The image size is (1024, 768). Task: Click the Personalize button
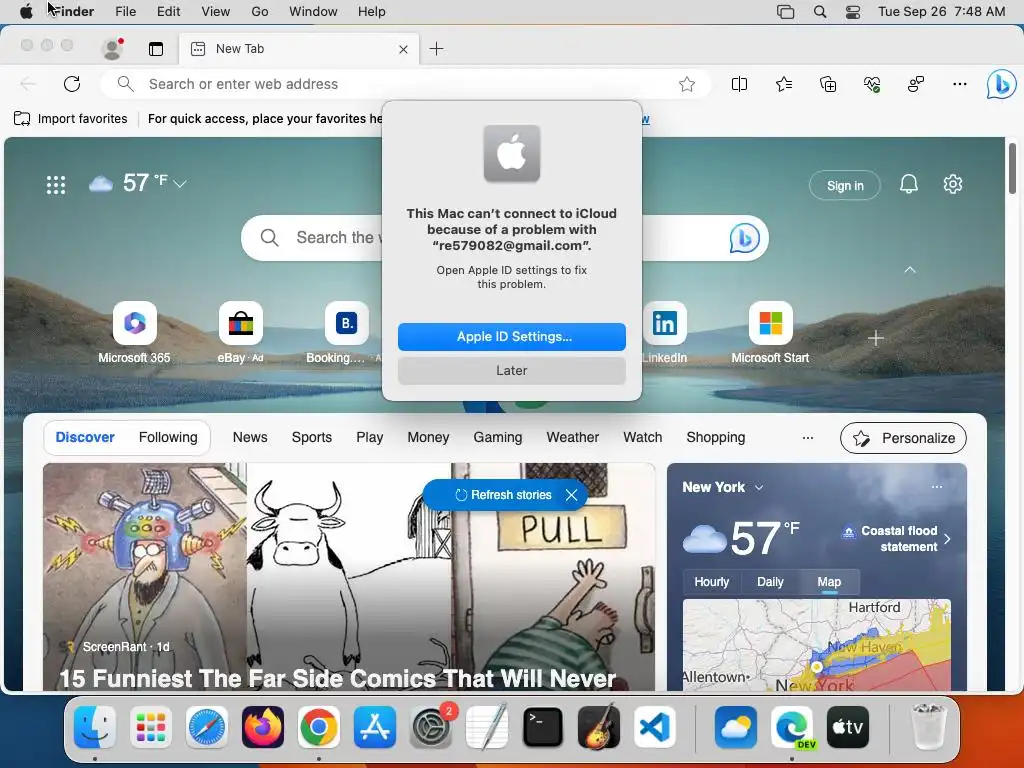[x=903, y=438]
